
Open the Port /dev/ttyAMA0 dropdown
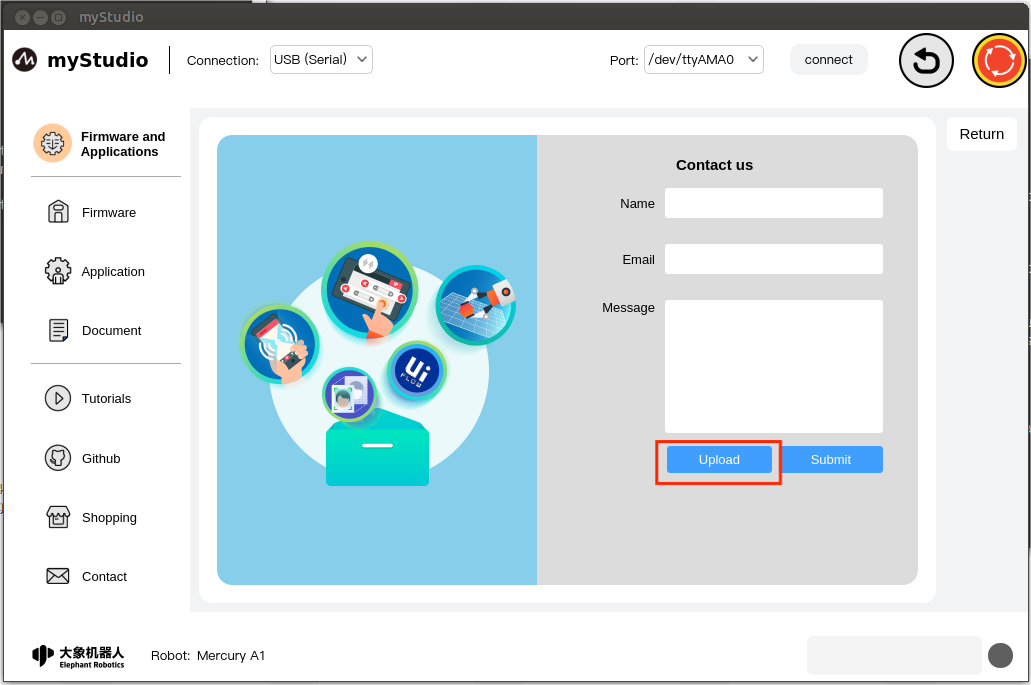704,60
